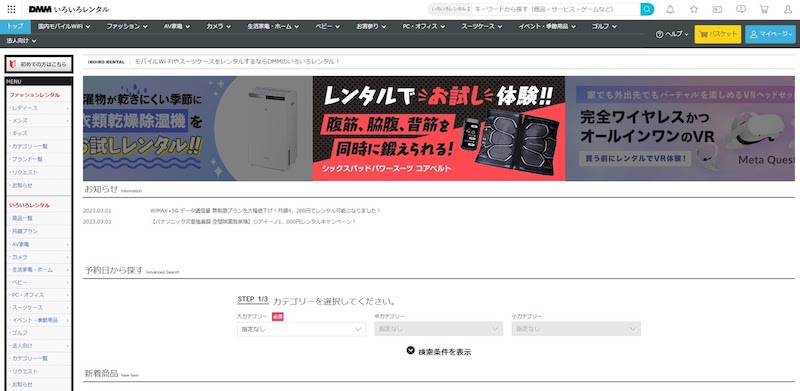Viewport: 800px width, 391px height.
Task: Expand イベント・季節用品 nav menu
Action: click(x=547, y=26)
